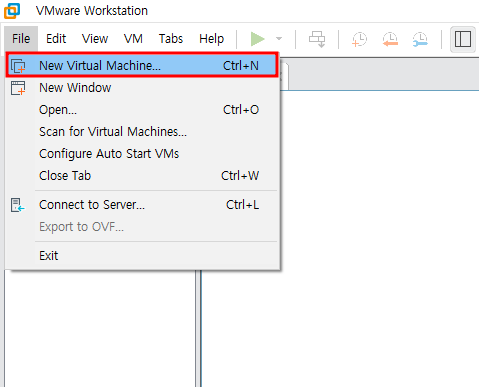The width and height of the screenshot is (479, 387).
Task: Open the File menu
Action: click(21, 39)
